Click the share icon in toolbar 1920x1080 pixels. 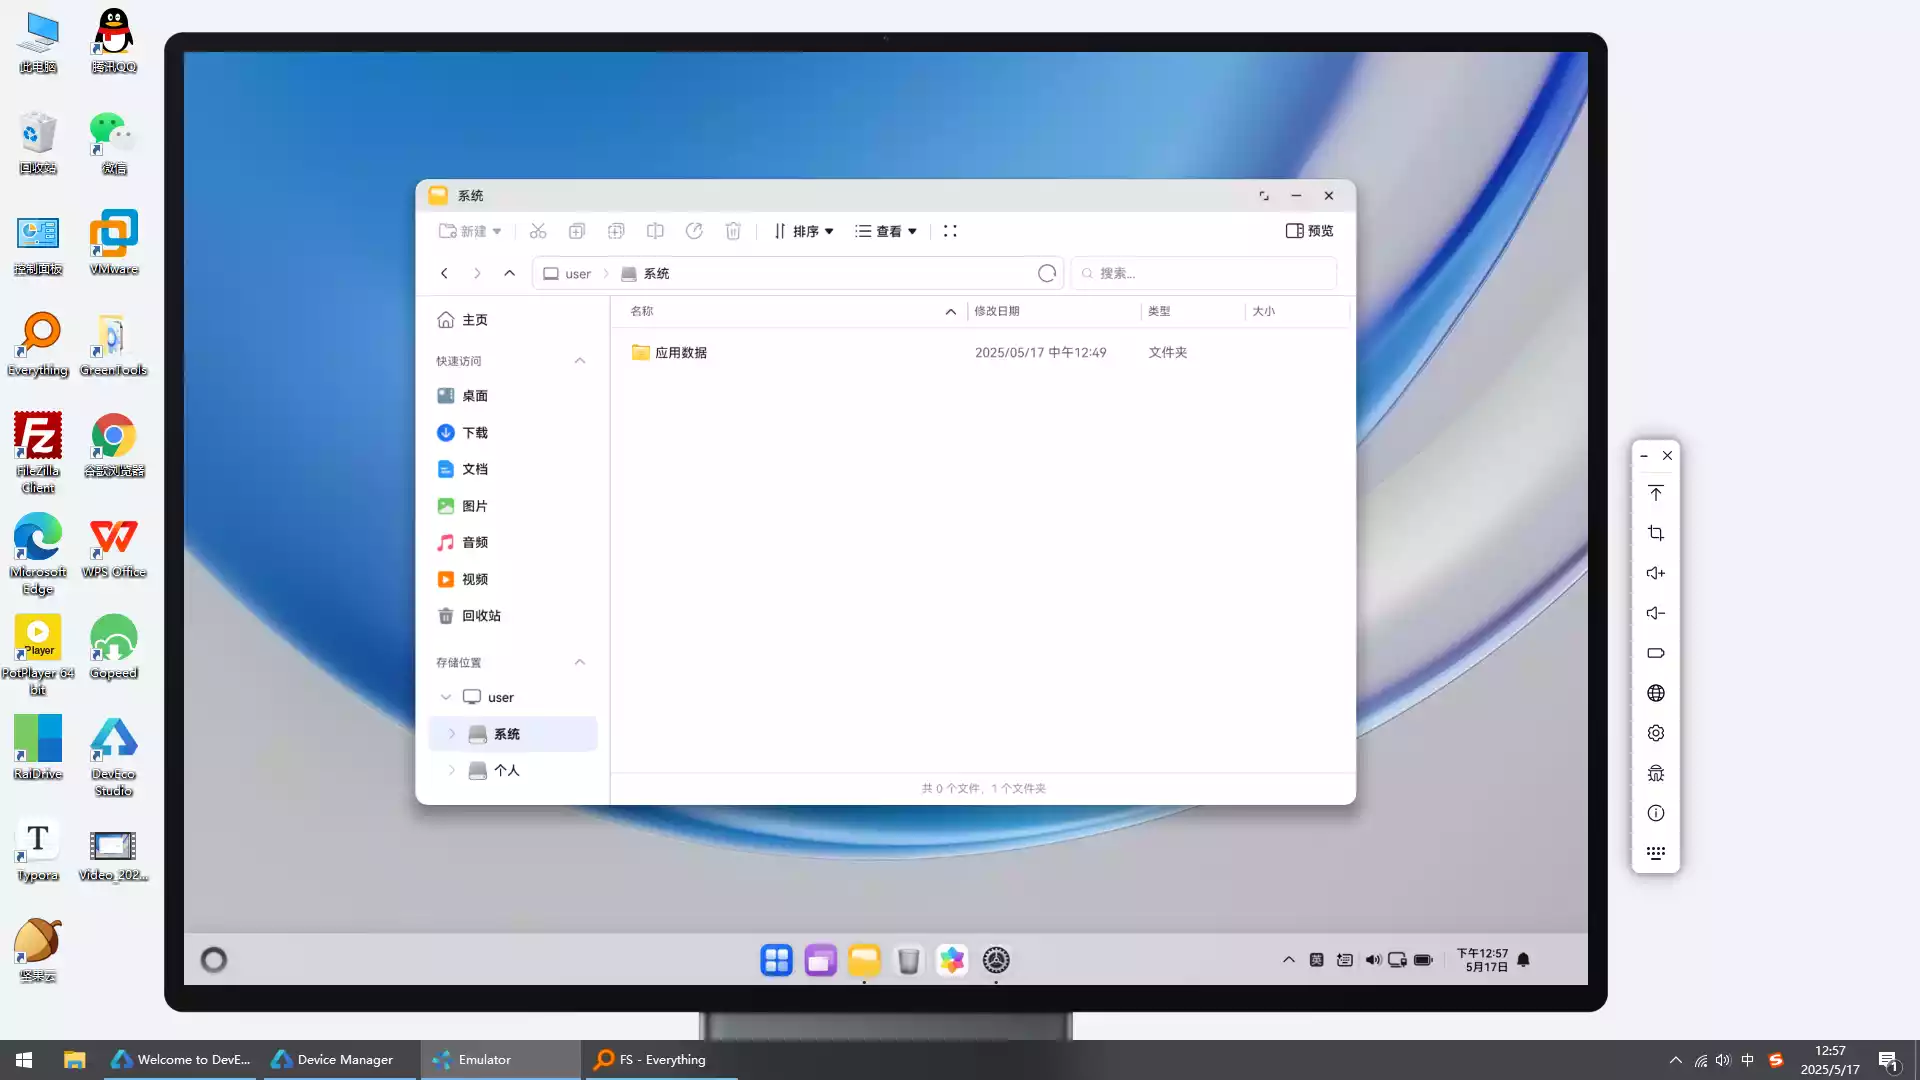[694, 231]
